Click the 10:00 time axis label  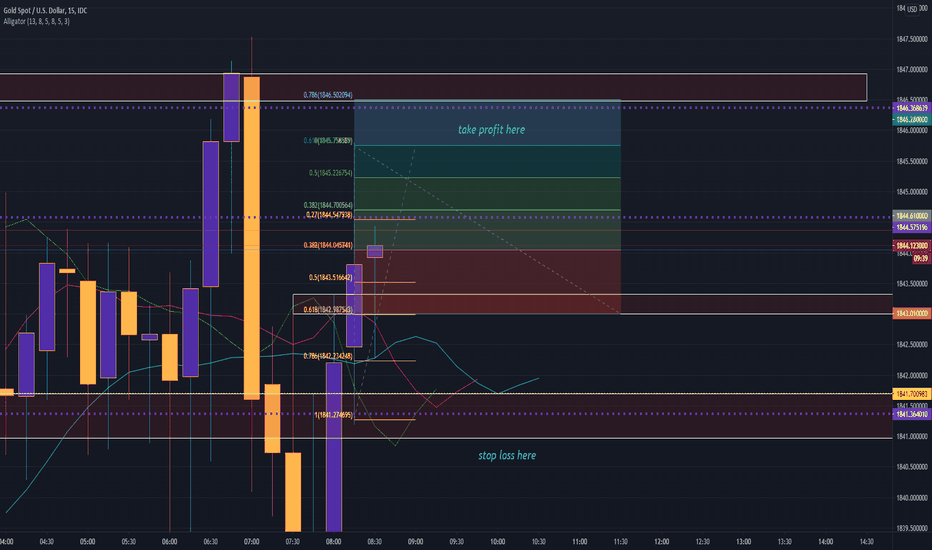[x=498, y=542]
